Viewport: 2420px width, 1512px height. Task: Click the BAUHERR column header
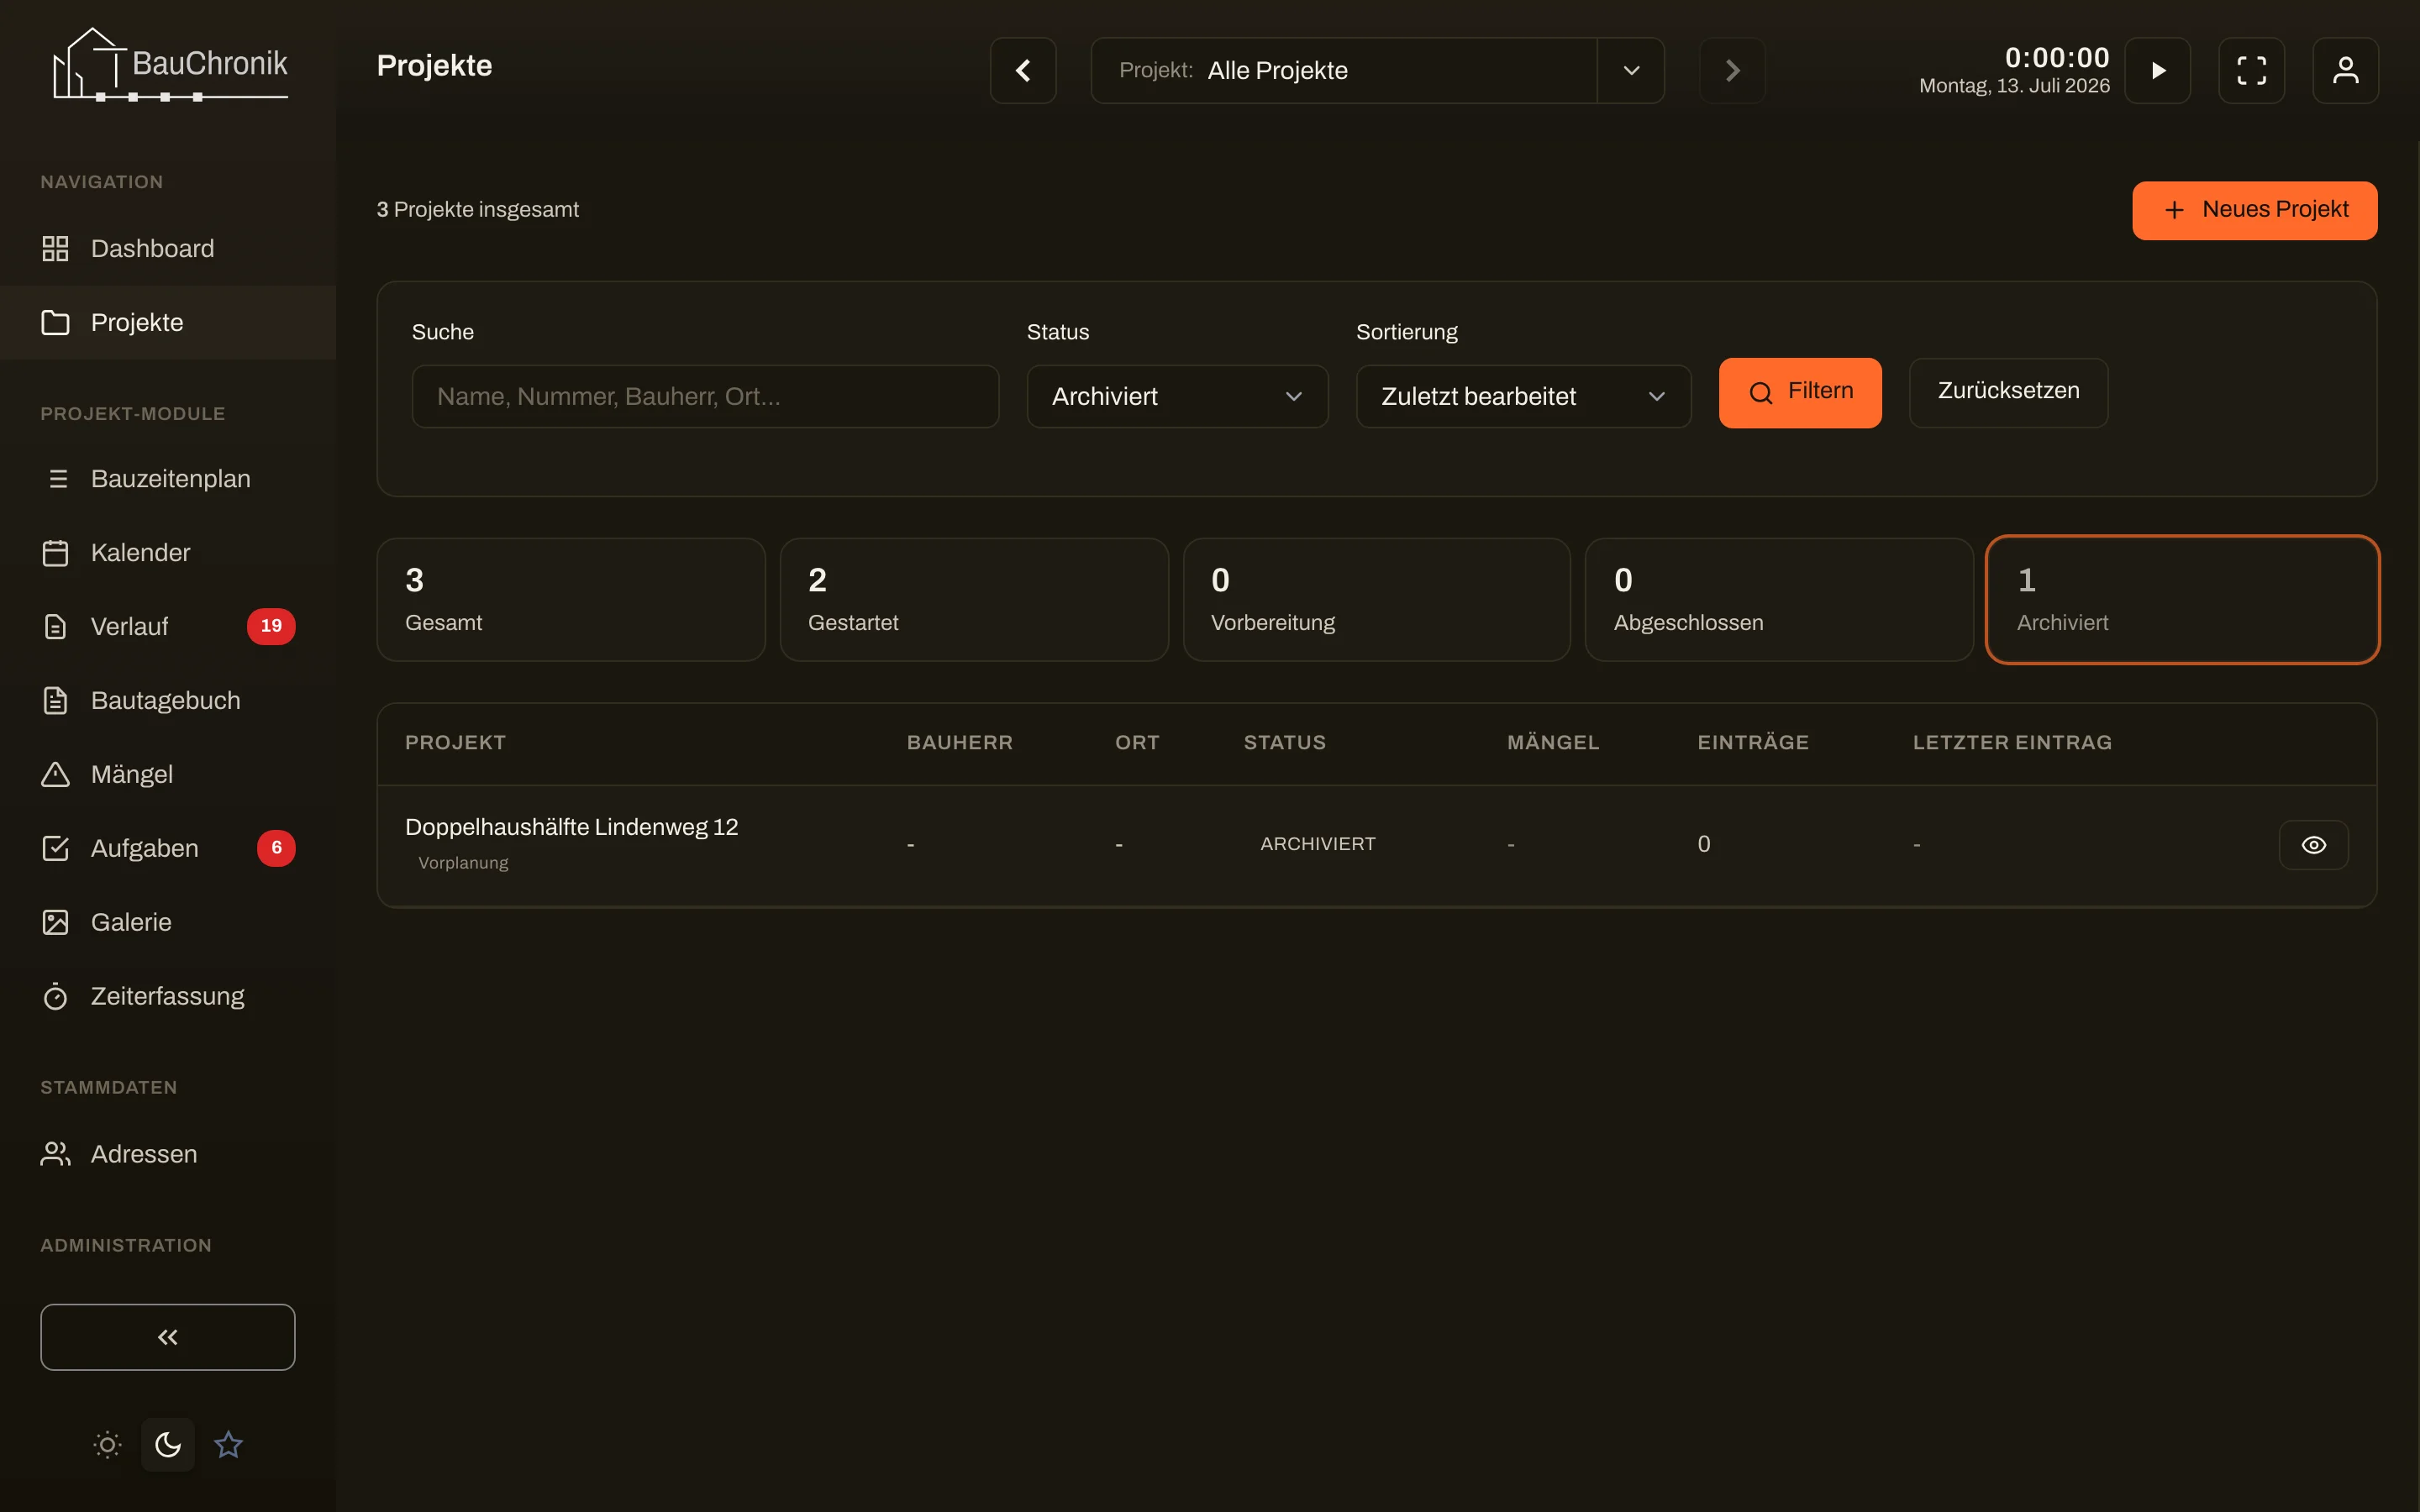[x=960, y=743]
